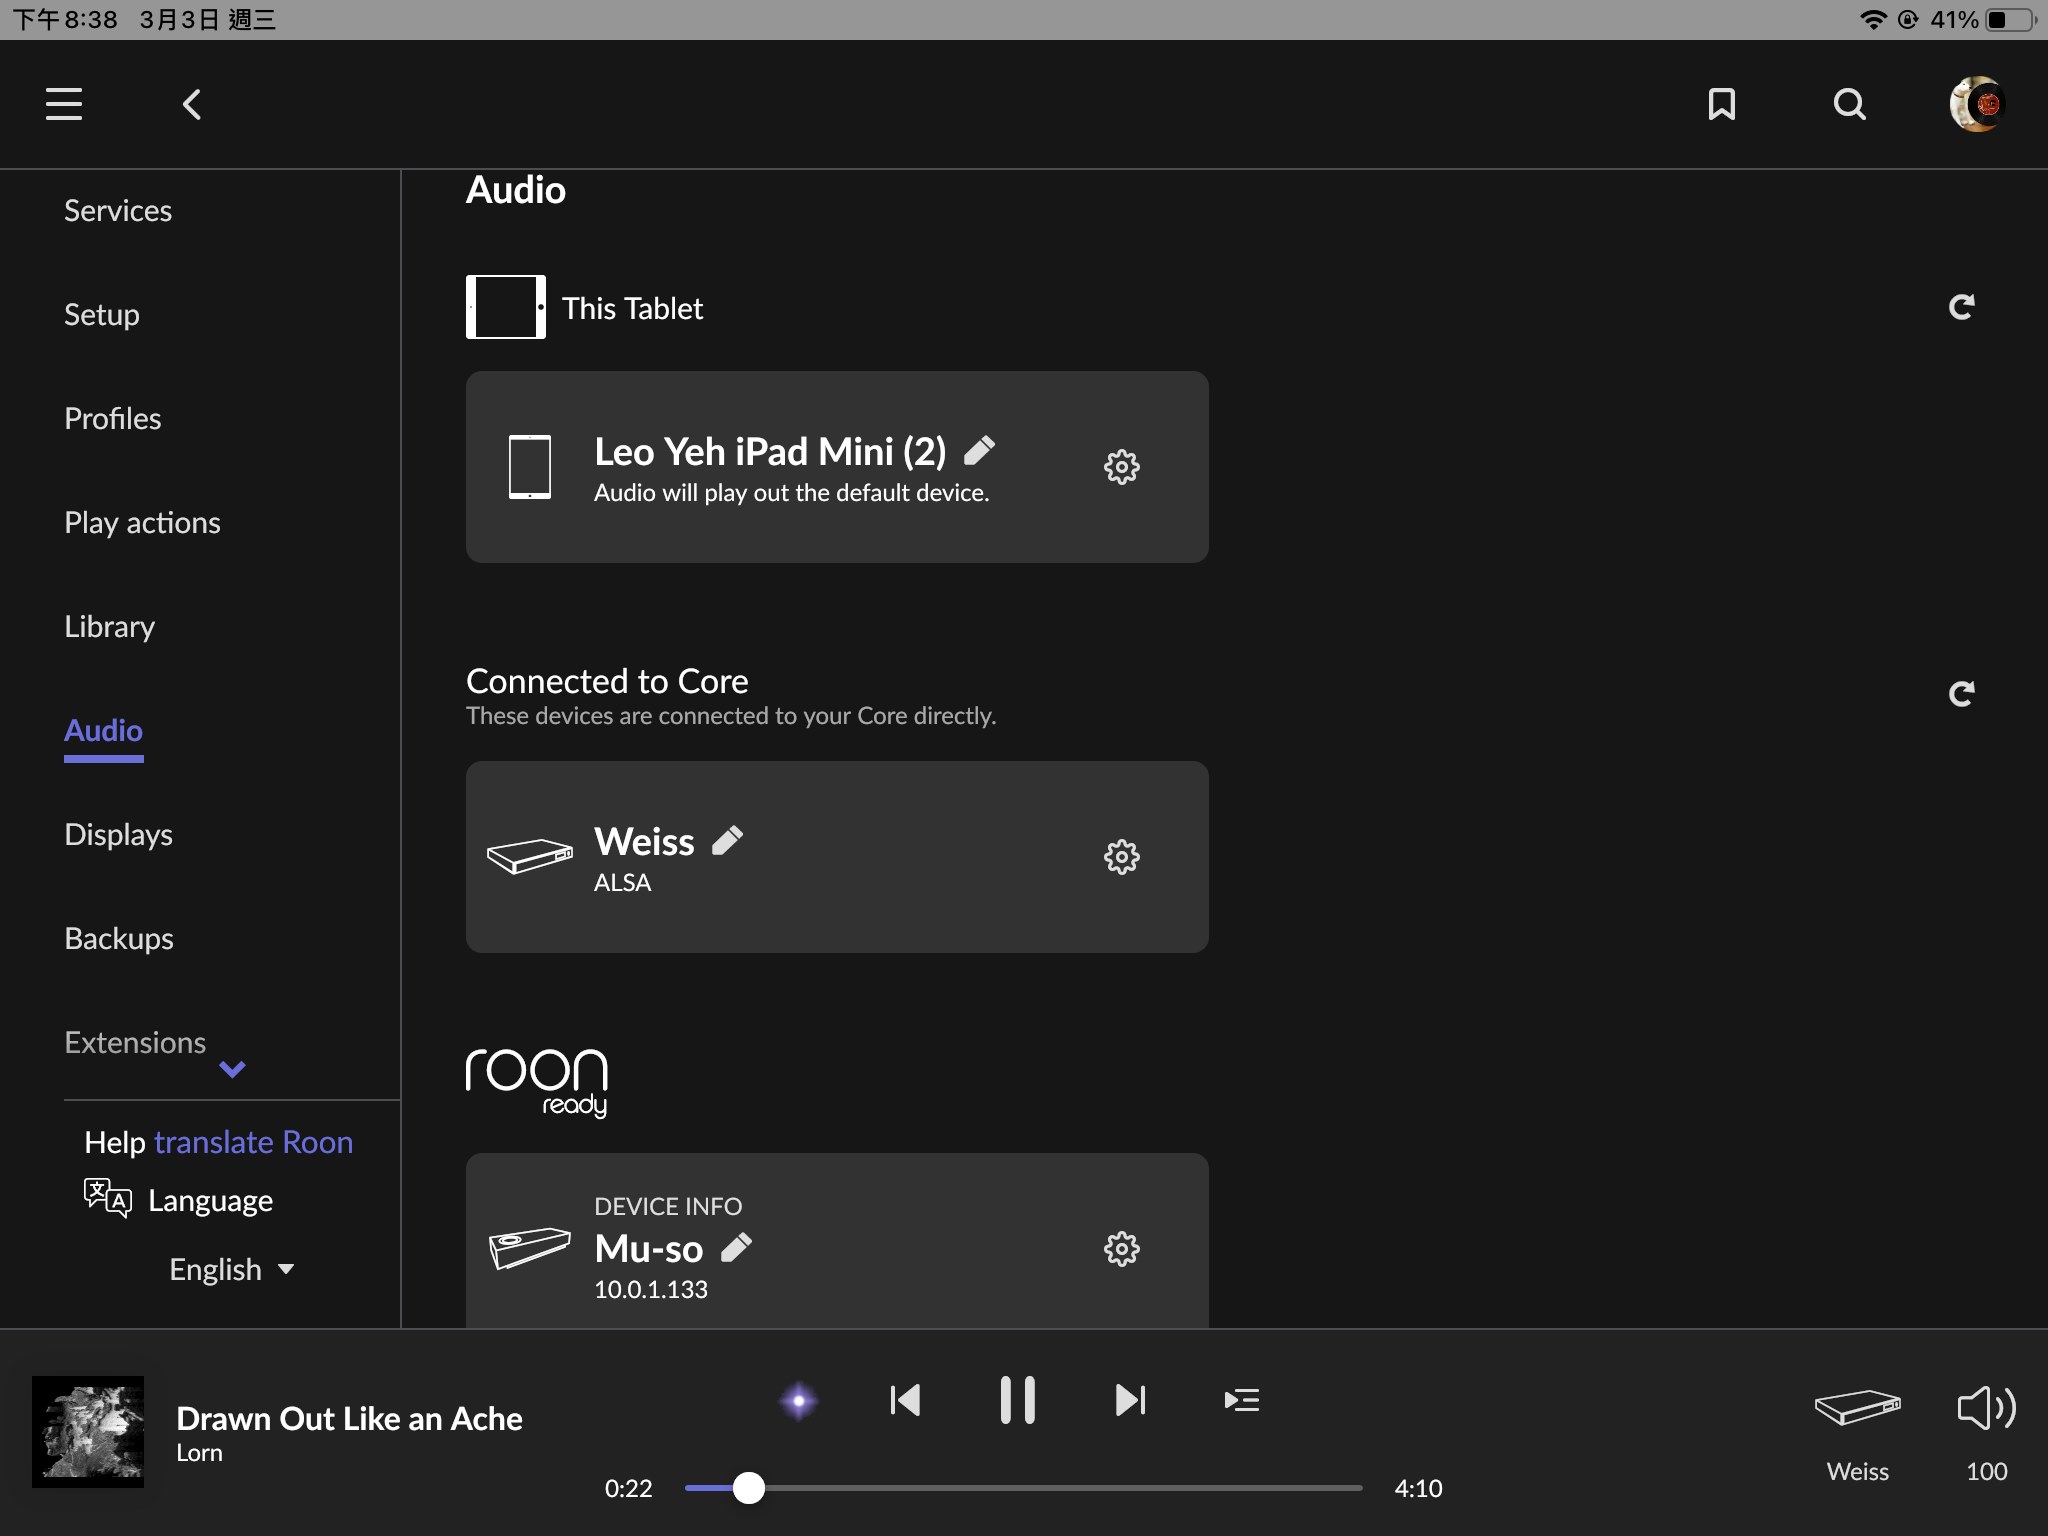The image size is (2048, 1536).
Task: Follow the translate Roon link
Action: (x=254, y=1142)
